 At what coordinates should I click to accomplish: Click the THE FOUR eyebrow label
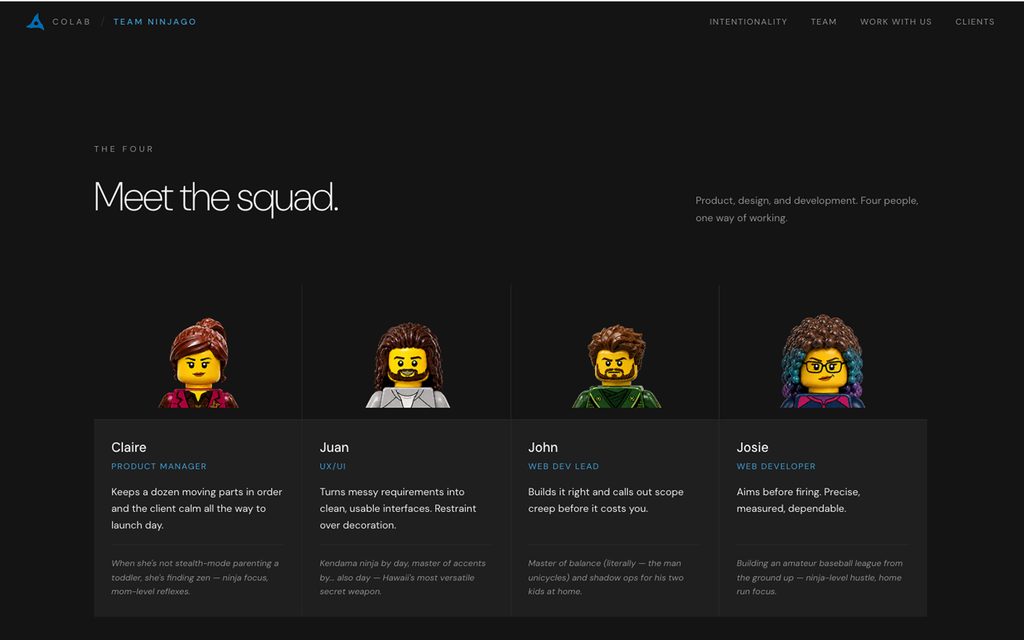coord(123,149)
